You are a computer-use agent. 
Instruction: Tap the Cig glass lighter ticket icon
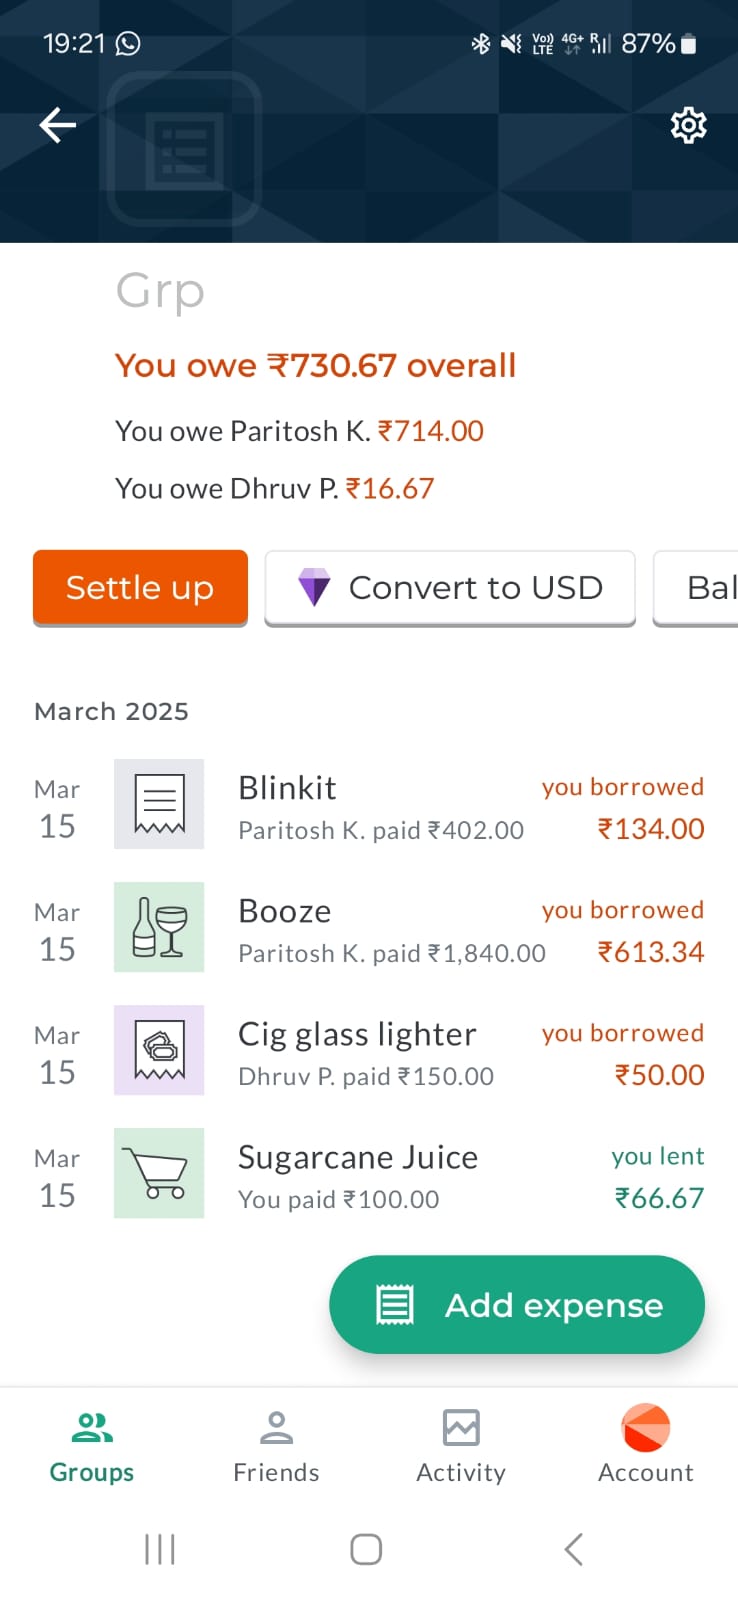point(159,1050)
